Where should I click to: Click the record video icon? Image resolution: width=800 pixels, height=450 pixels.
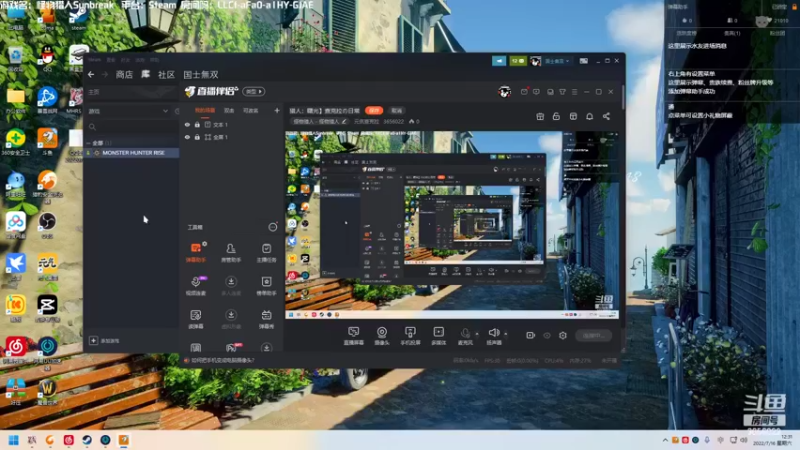[x=531, y=335]
